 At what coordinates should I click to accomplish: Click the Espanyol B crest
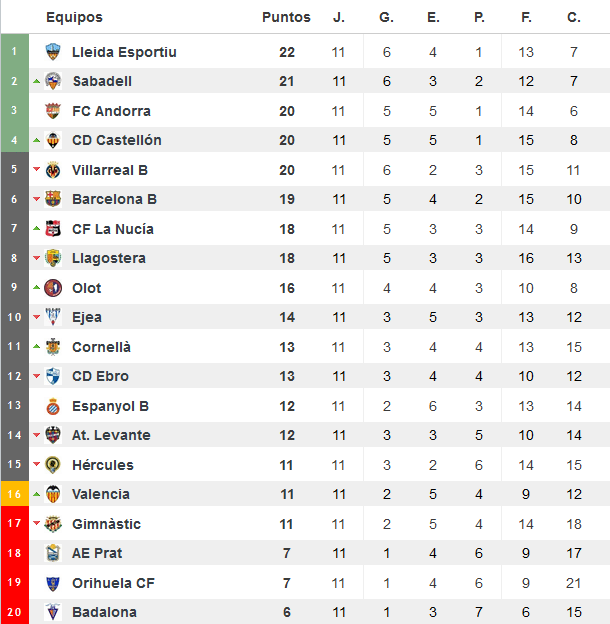pos(53,406)
